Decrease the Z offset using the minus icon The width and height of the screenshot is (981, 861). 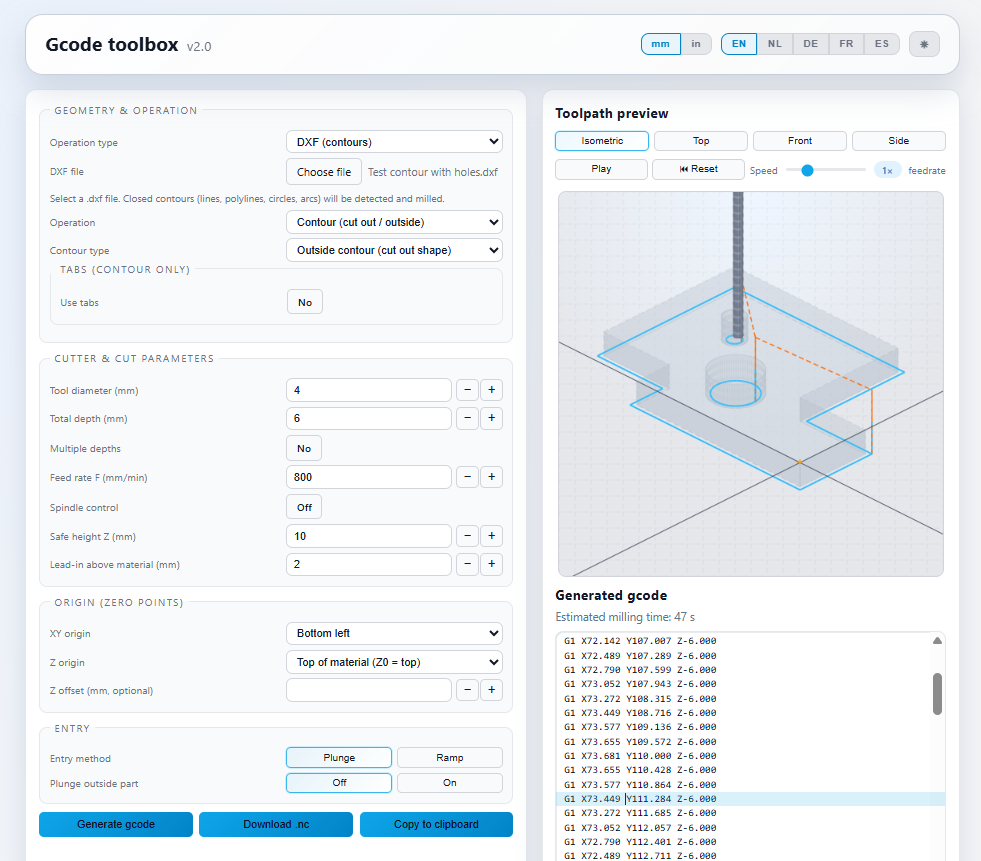click(467, 690)
